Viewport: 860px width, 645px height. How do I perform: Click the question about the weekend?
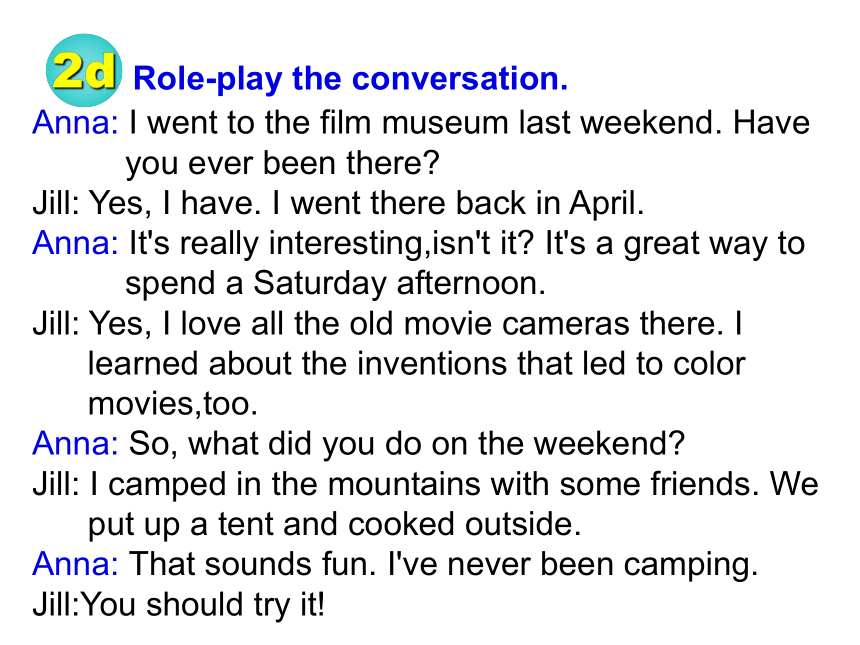(406, 444)
